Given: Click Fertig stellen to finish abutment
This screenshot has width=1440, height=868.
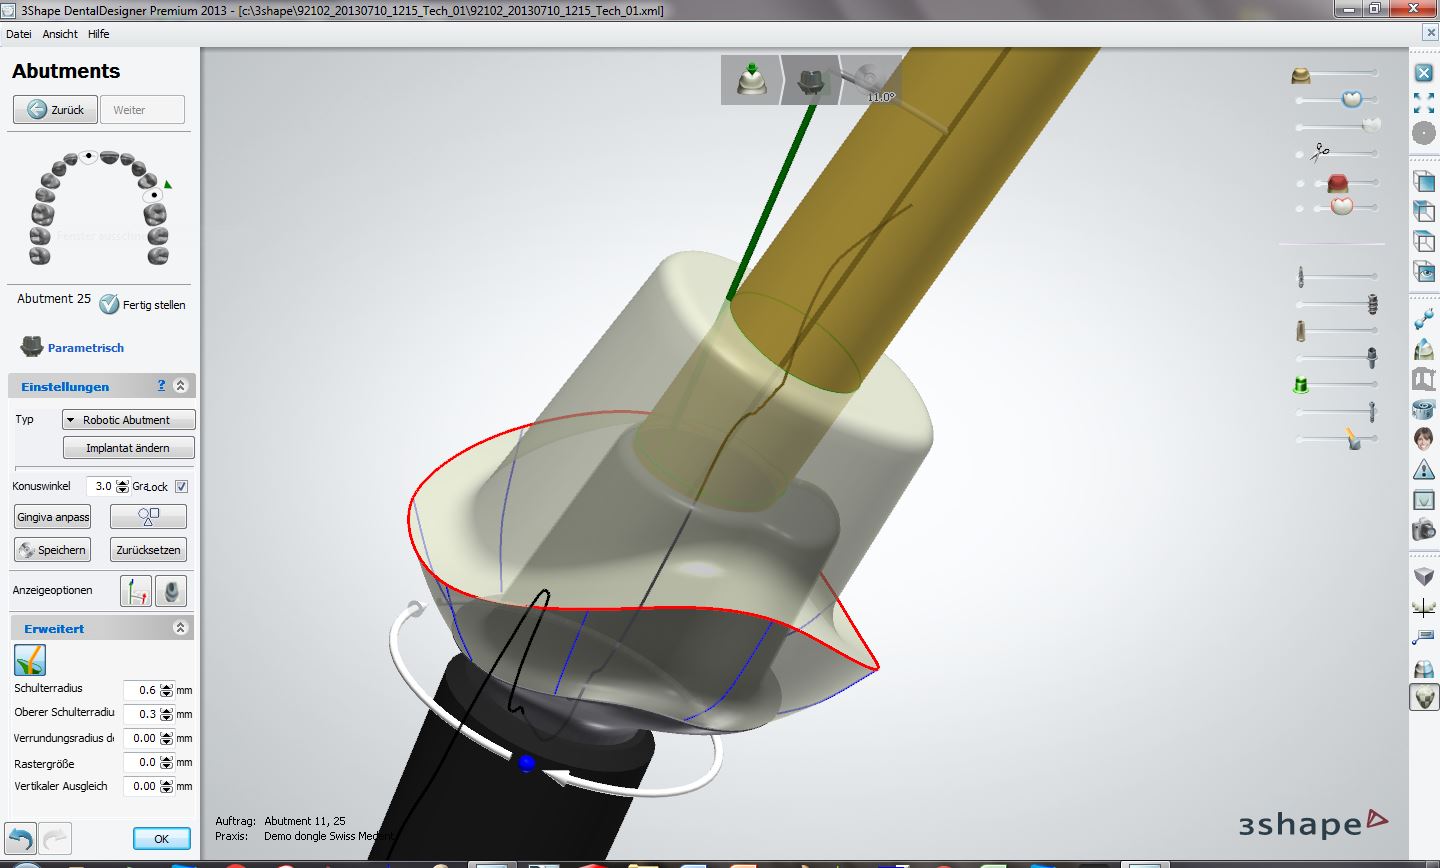Looking at the screenshot, I should pos(143,305).
